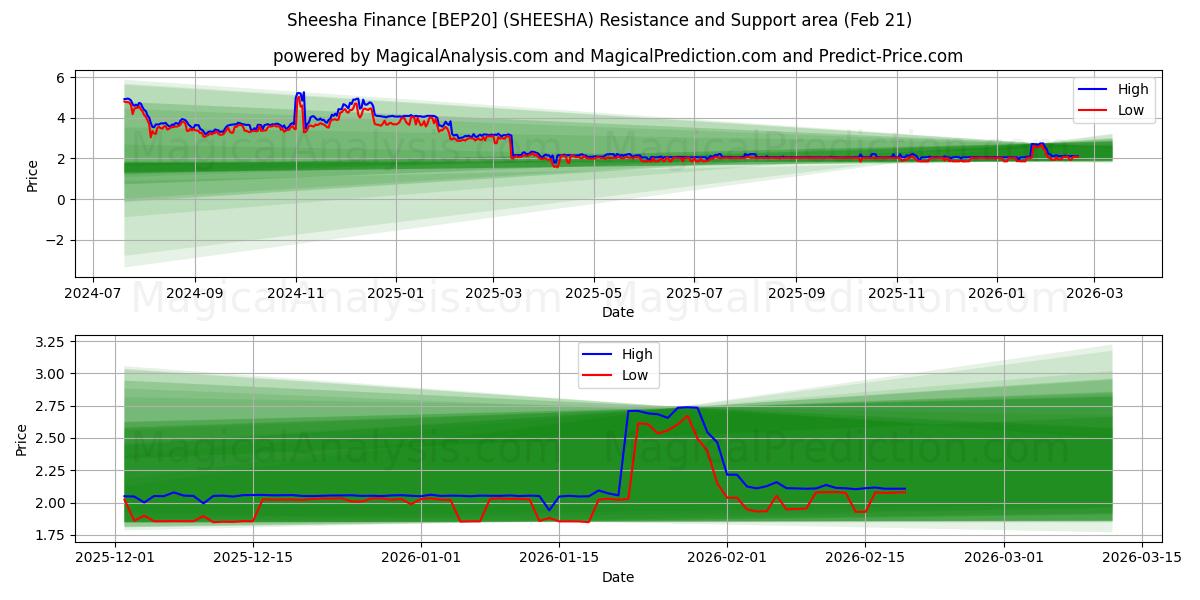Click the '2024-11' tick label on top chart

pyautogui.click(x=296, y=295)
